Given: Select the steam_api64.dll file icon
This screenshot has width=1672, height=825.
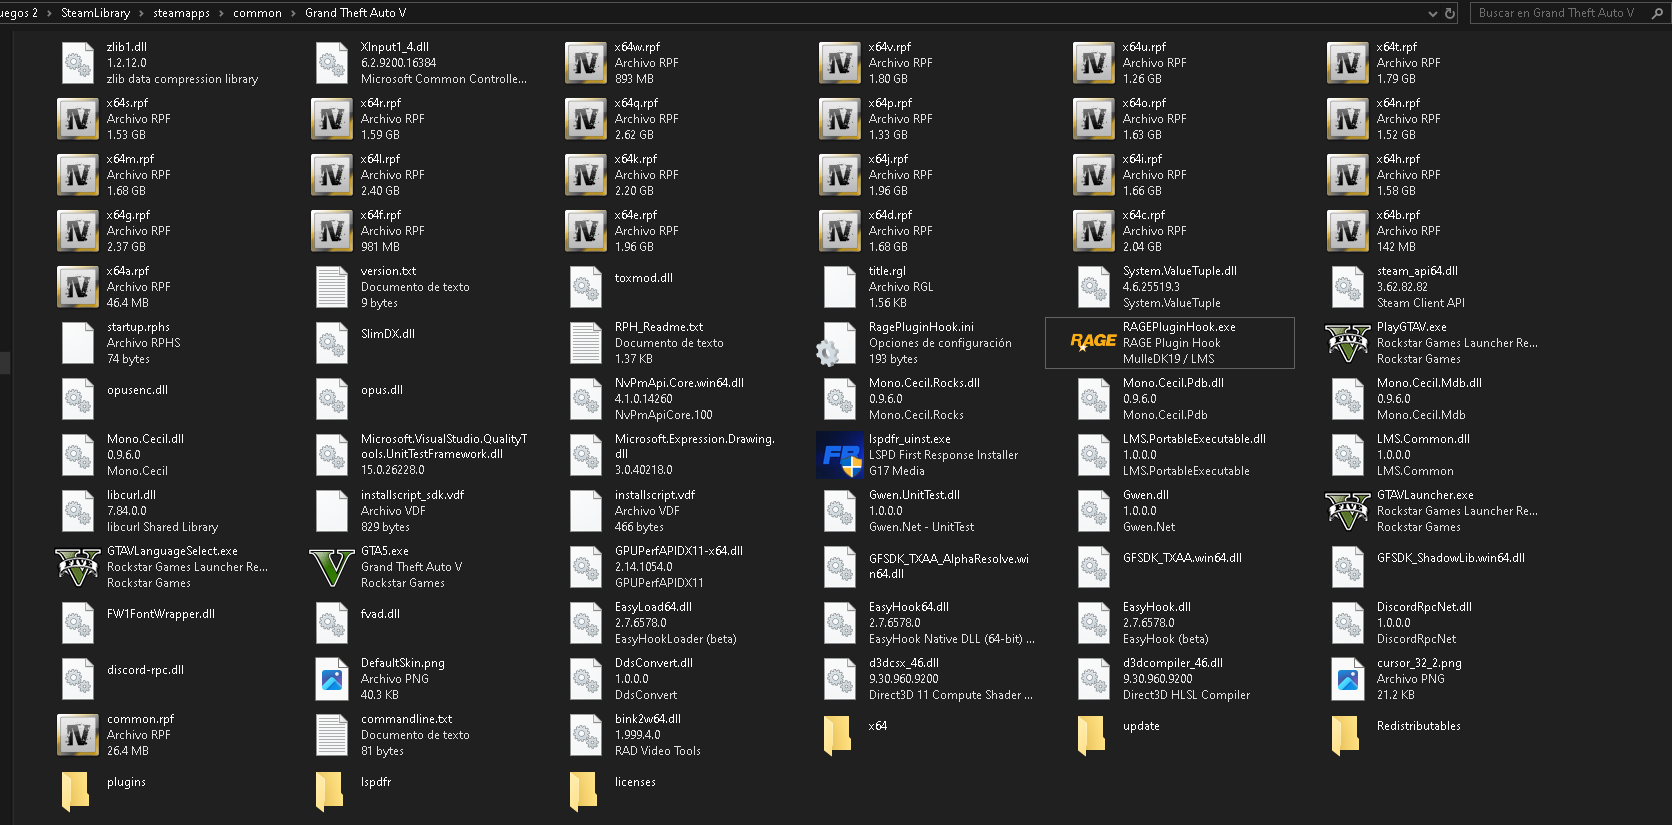Looking at the screenshot, I should [x=1347, y=287].
